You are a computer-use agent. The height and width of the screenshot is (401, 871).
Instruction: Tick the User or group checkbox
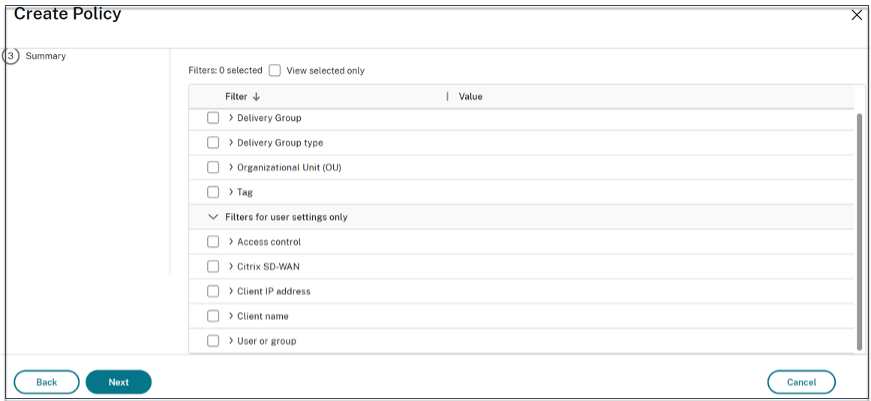(x=213, y=341)
